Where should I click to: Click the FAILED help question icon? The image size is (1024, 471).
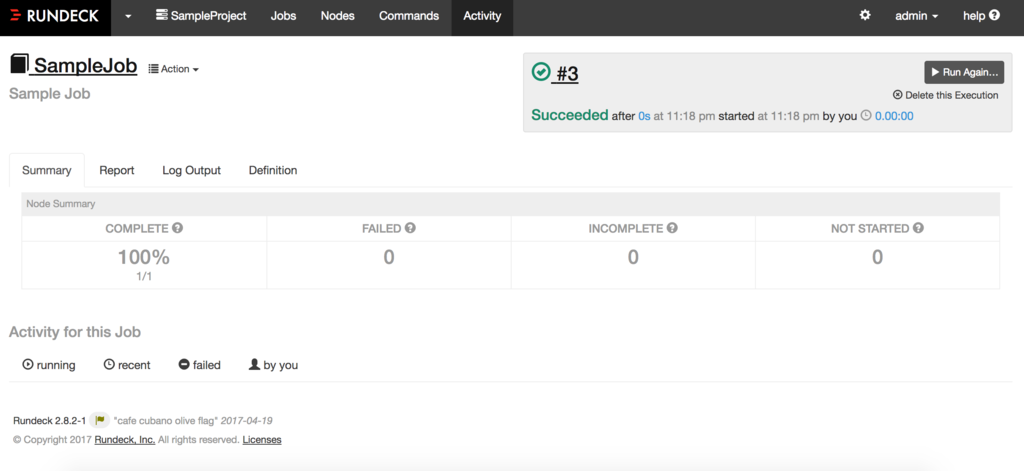[x=410, y=228]
